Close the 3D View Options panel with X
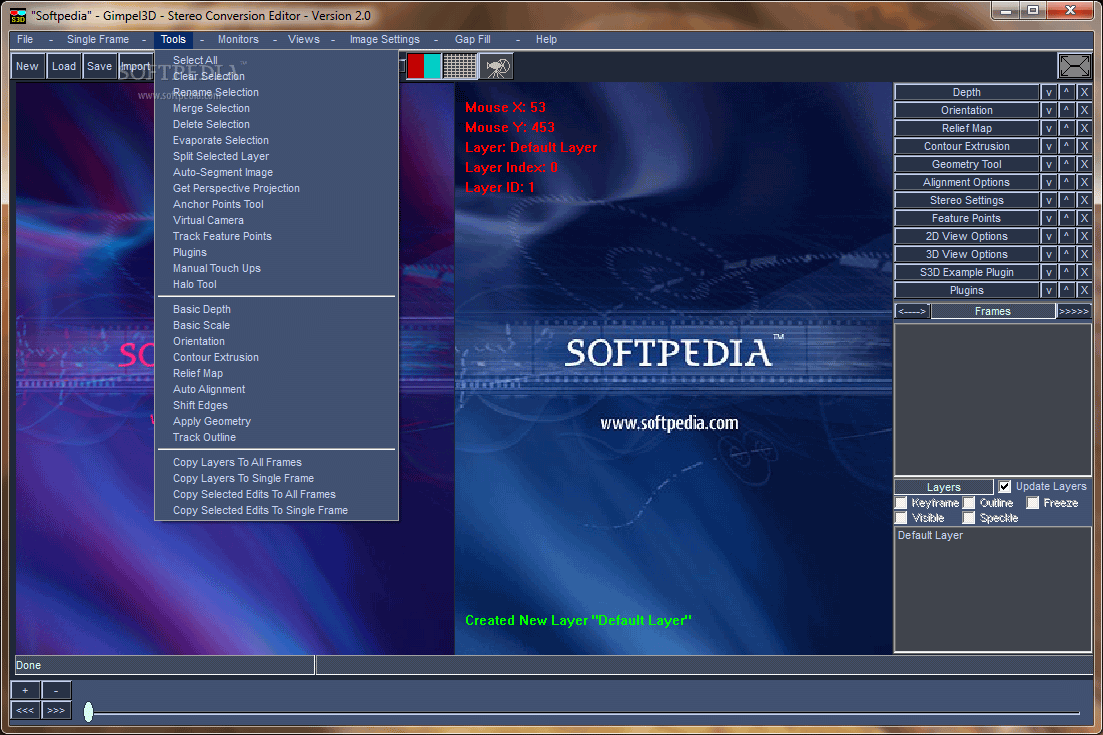1103x735 pixels. tap(1084, 254)
